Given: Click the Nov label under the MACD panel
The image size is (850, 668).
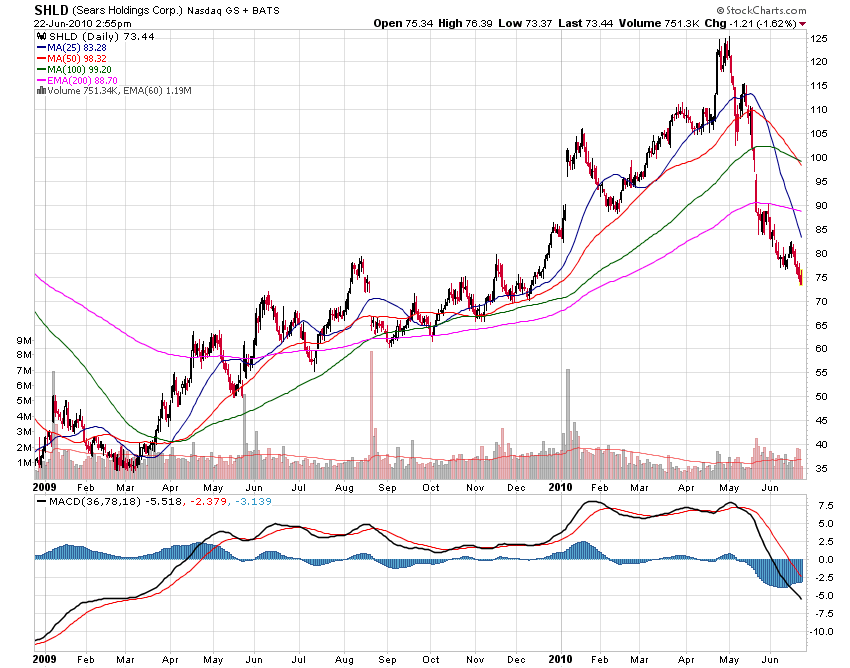Looking at the screenshot, I should [475, 659].
